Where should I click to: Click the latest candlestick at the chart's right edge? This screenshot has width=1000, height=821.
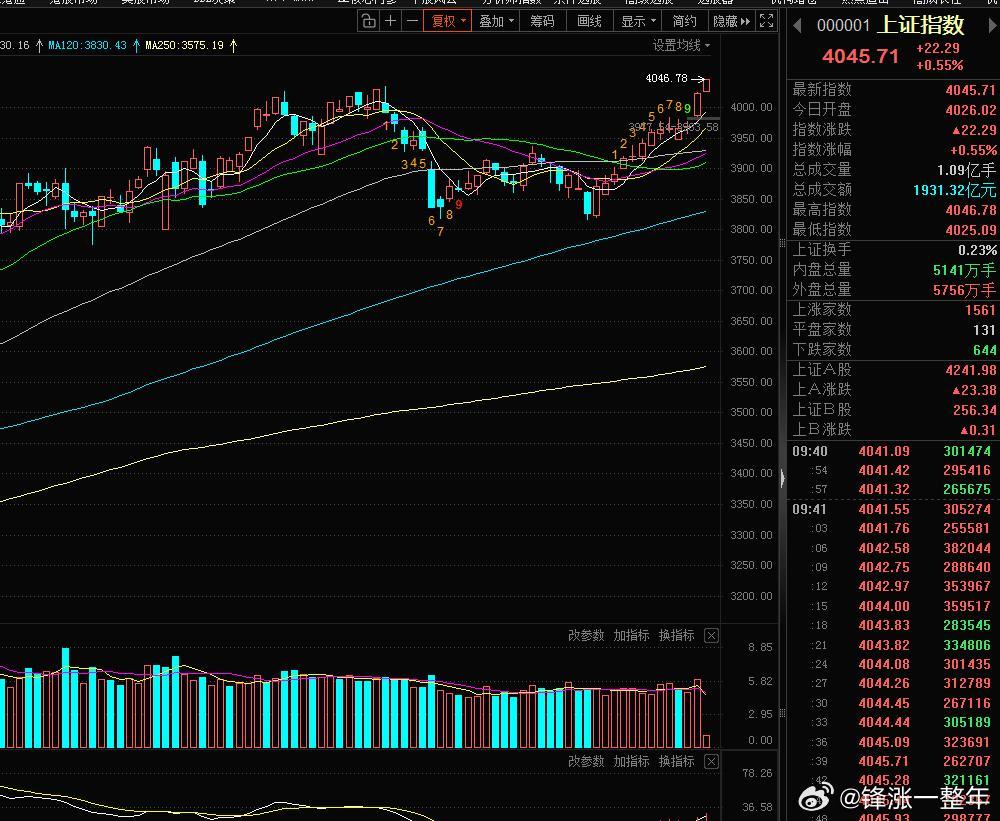click(707, 85)
